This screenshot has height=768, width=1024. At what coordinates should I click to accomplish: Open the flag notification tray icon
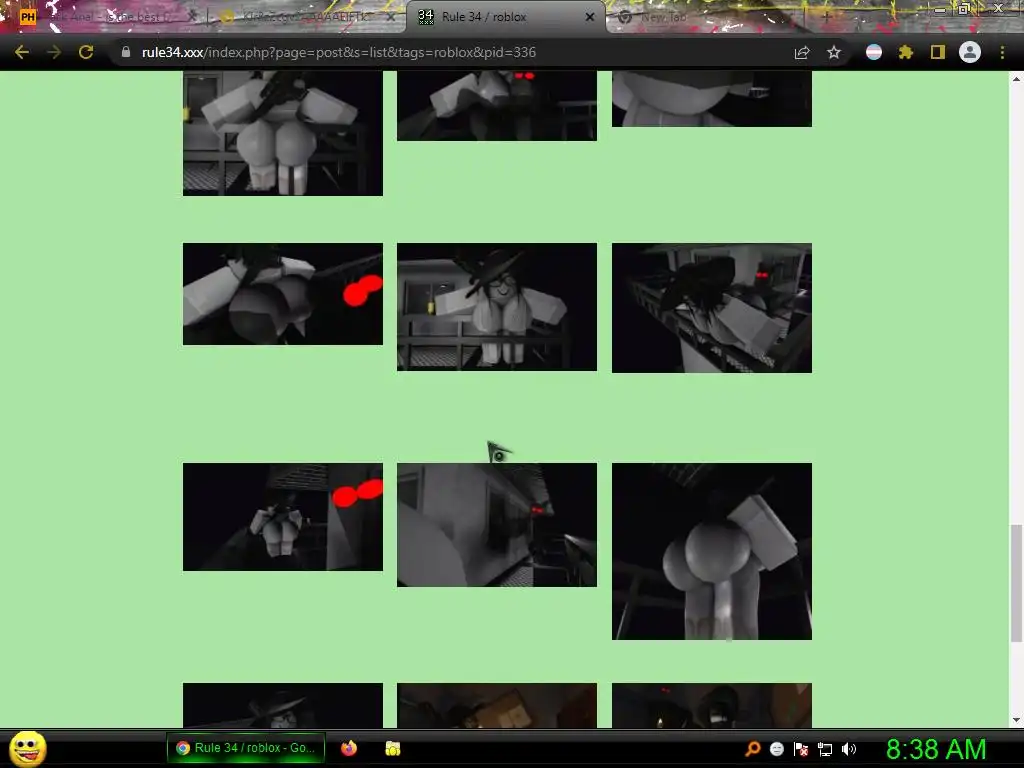(801, 749)
